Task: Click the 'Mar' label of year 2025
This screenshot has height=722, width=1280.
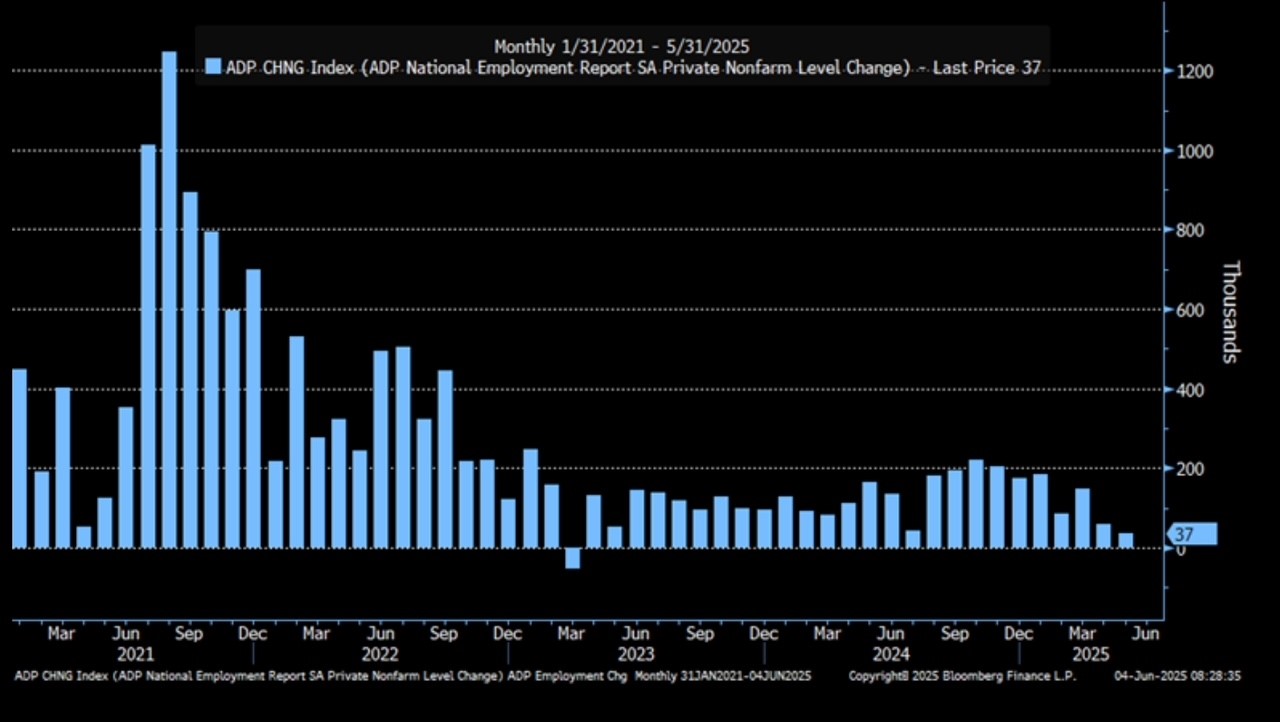Action: point(1082,634)
